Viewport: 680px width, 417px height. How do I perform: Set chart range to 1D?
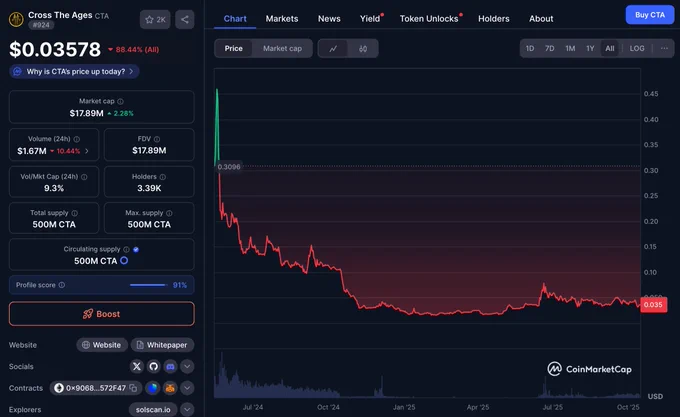[x=530, y=49]
